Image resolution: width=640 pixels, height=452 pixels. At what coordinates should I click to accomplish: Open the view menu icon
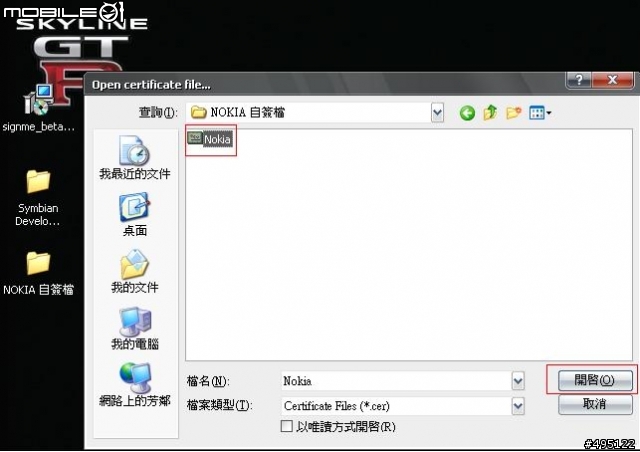point(540,112)
